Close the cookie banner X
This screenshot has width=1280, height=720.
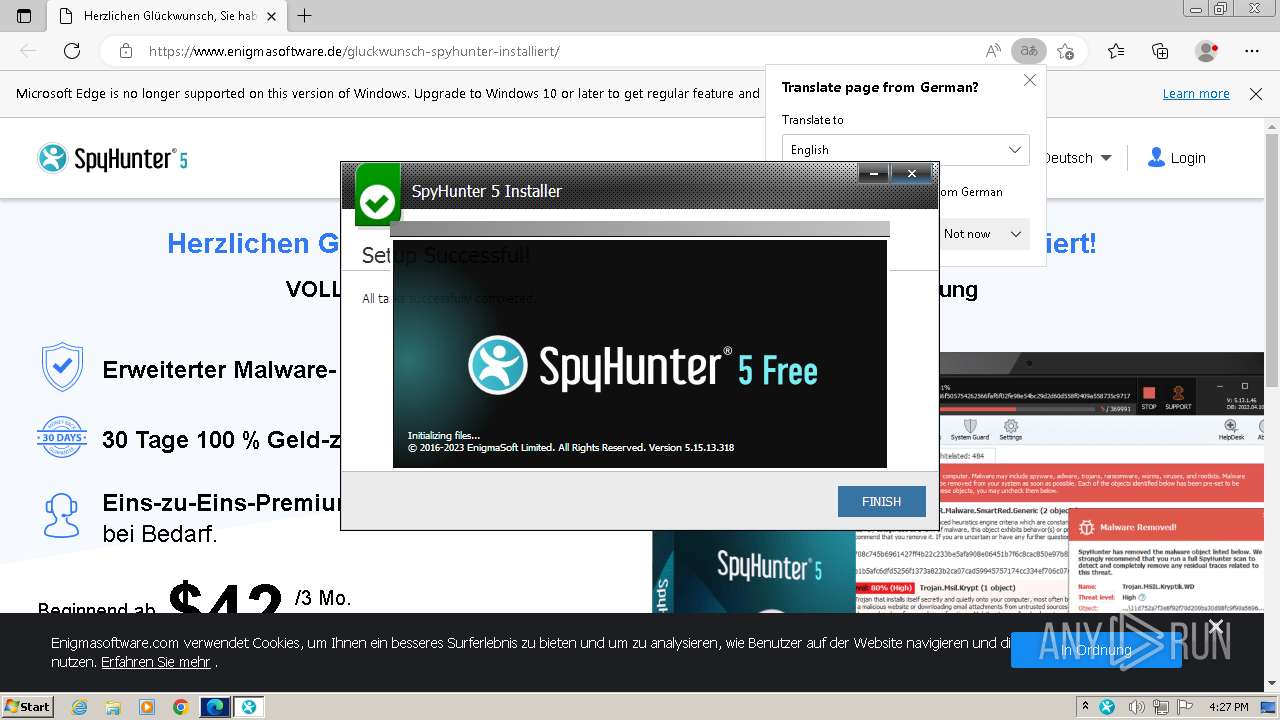point(1215,627)
